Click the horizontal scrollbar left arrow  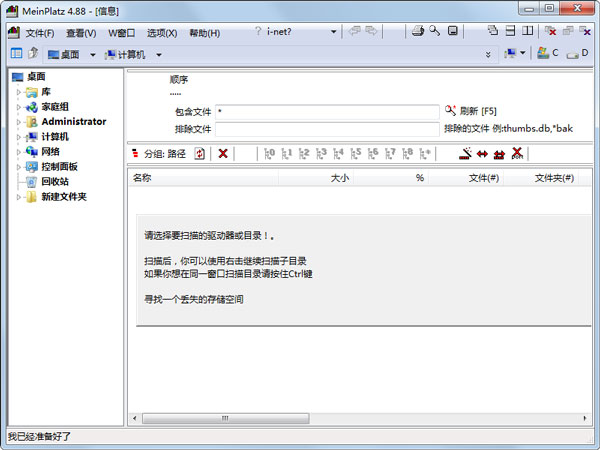coord(134,418)
